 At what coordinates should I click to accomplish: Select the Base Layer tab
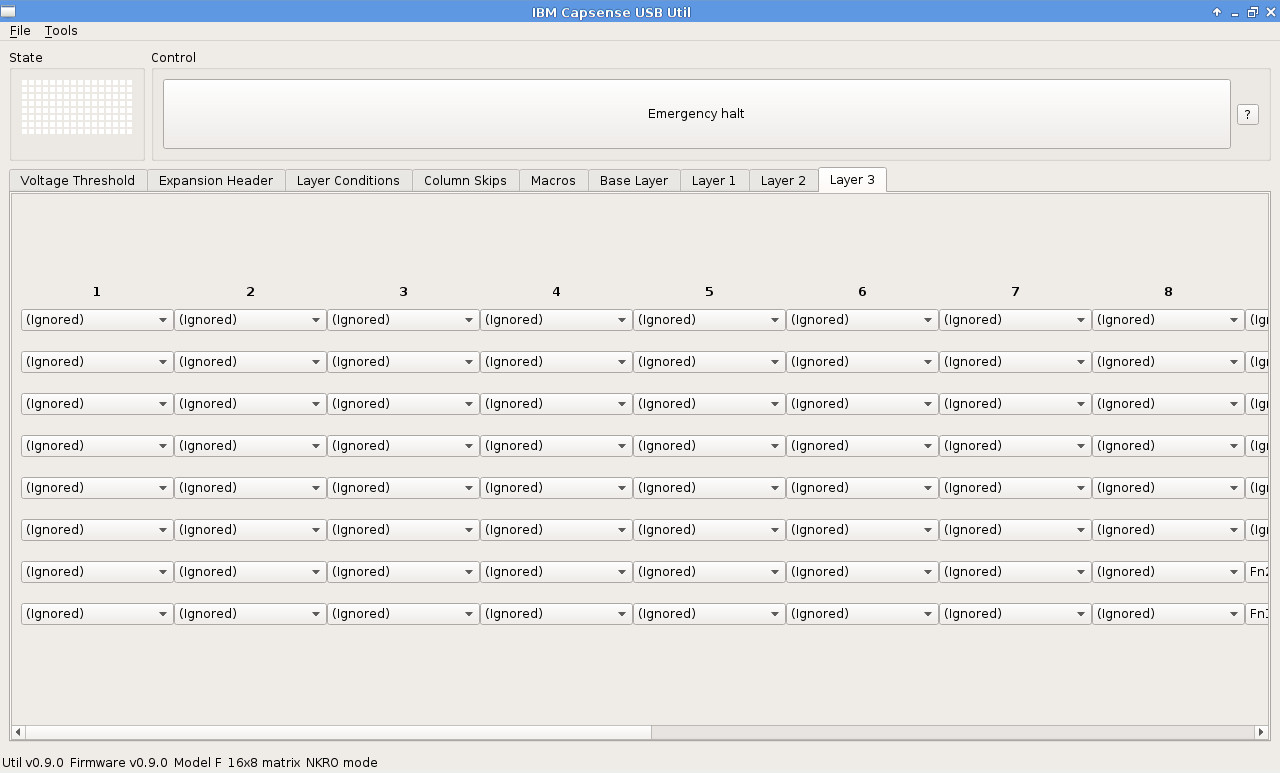point(634,181)
